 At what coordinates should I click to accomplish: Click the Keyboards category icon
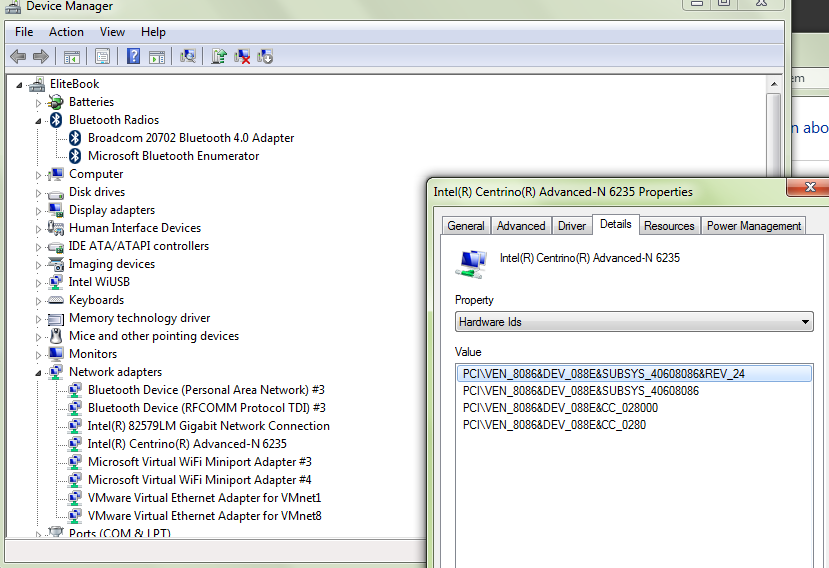pos(56,300)
